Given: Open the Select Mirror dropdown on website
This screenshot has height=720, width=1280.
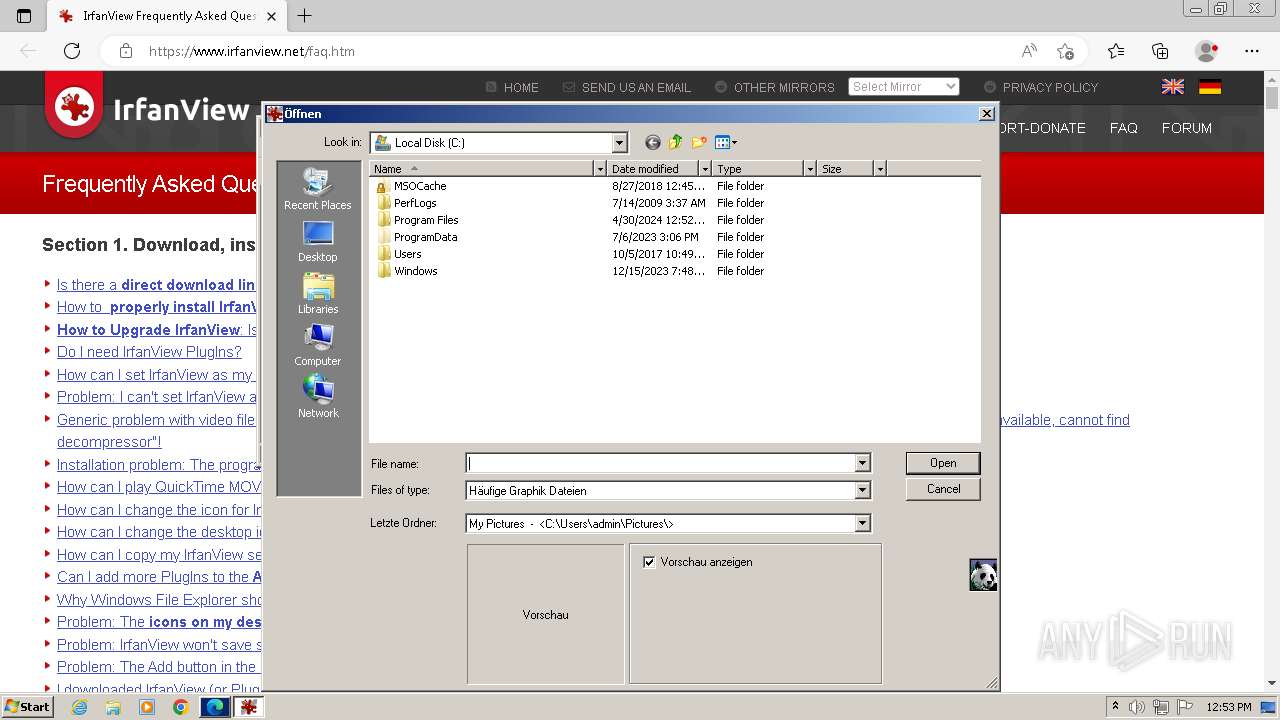Looking at the screenshot, I should (903, 87).
